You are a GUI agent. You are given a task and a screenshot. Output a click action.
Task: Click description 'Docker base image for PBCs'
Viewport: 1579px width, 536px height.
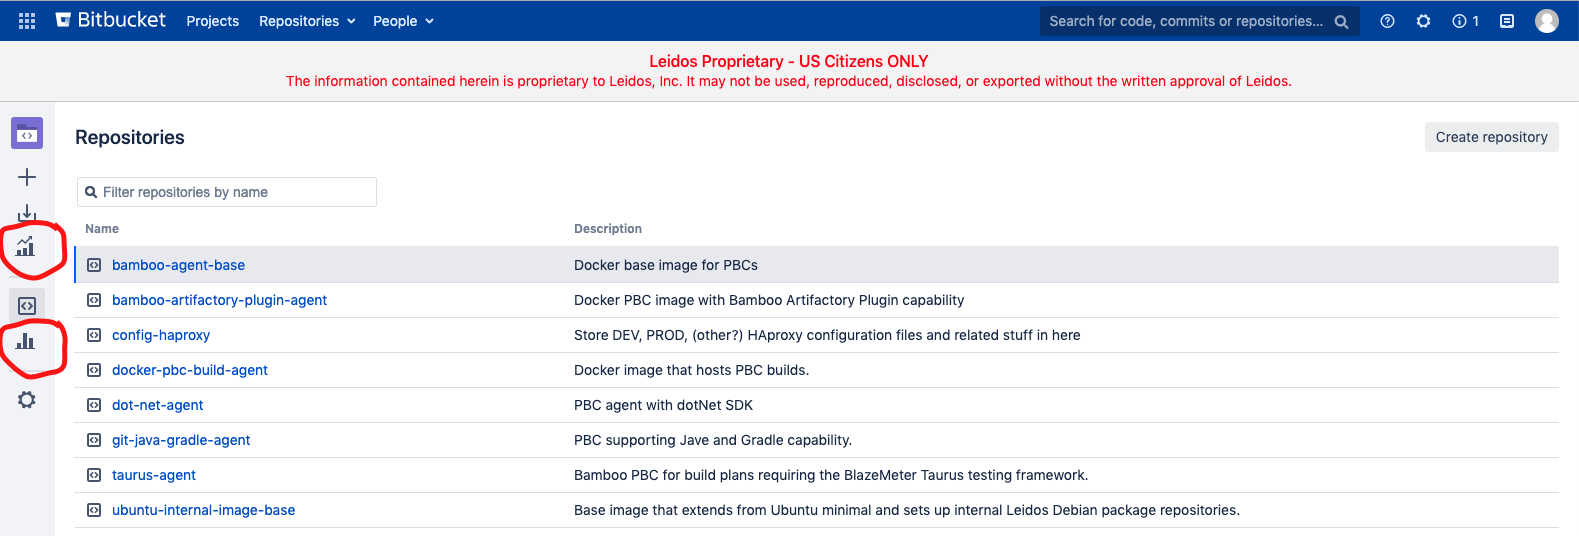click(666, 265)
